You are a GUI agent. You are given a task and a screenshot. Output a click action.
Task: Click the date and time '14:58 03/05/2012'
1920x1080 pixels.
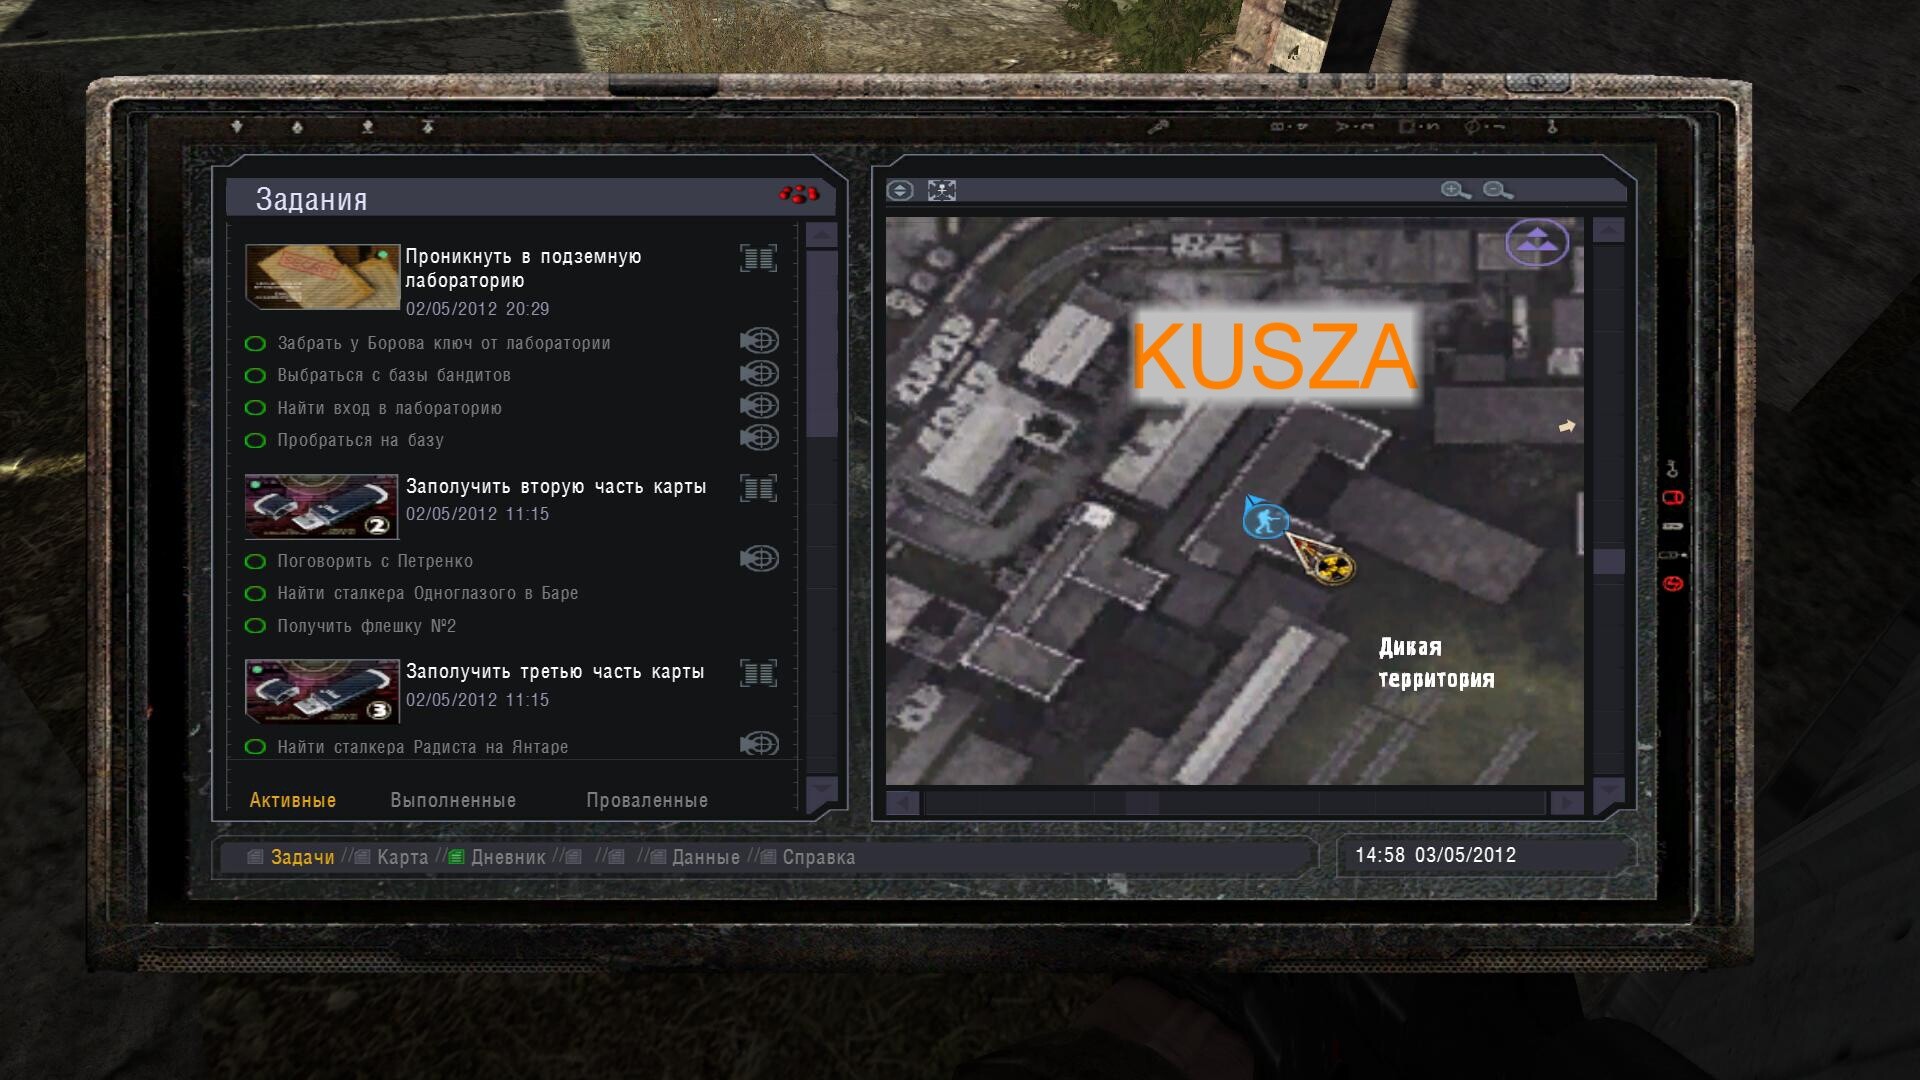click(x=1435, y=855)
